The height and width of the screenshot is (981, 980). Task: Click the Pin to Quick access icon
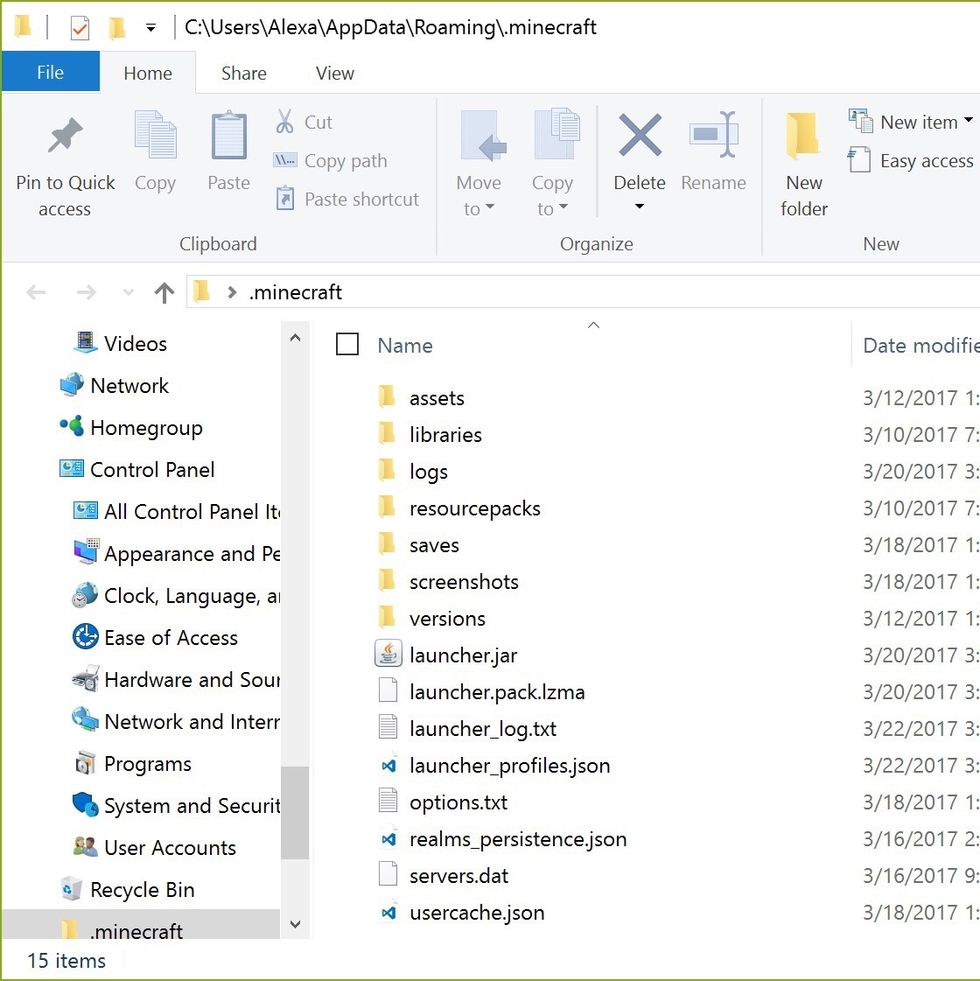click(65, 137)
